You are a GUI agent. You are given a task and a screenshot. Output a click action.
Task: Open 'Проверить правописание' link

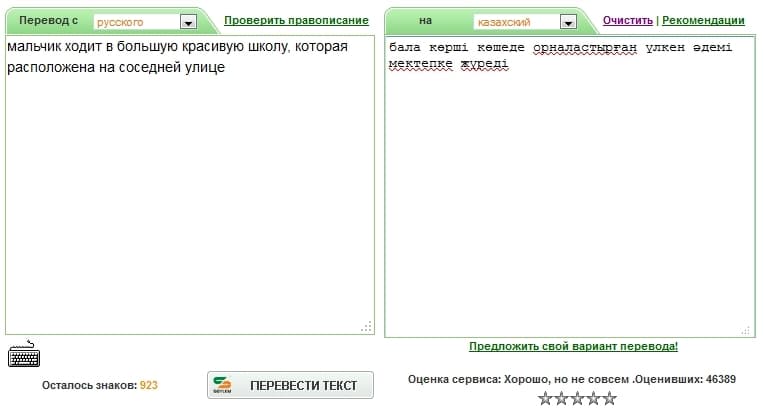296,20
